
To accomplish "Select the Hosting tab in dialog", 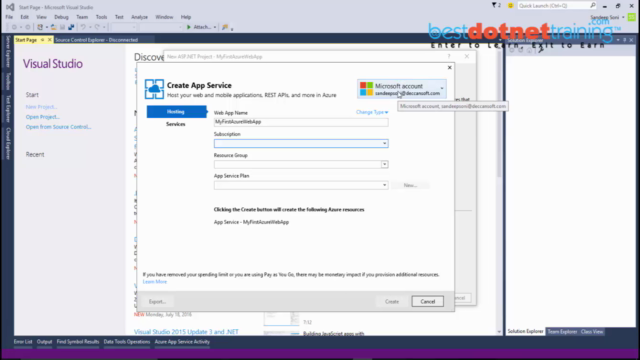I will pyautogui.click(x=176, y=112).
